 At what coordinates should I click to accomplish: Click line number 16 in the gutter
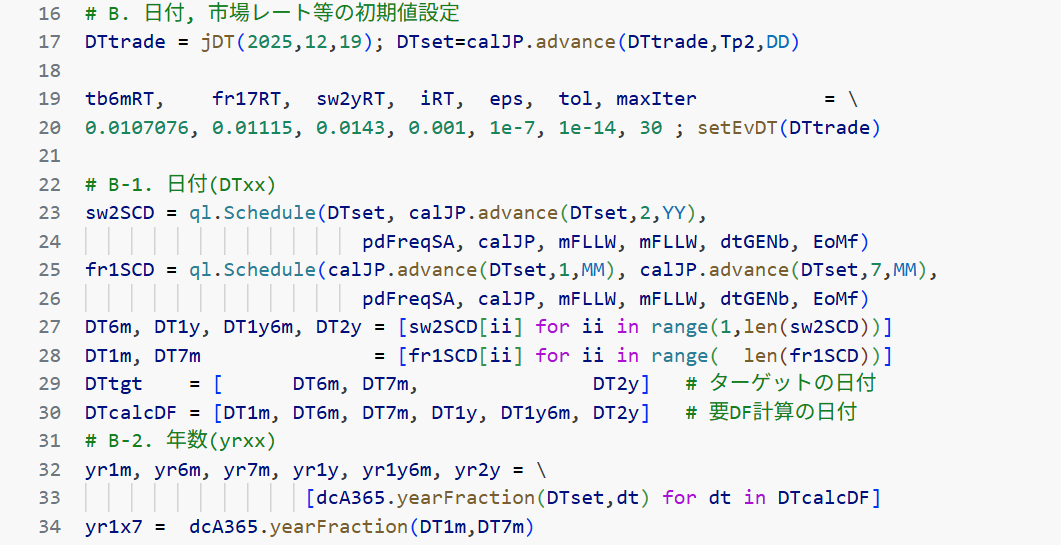(49, 14)
